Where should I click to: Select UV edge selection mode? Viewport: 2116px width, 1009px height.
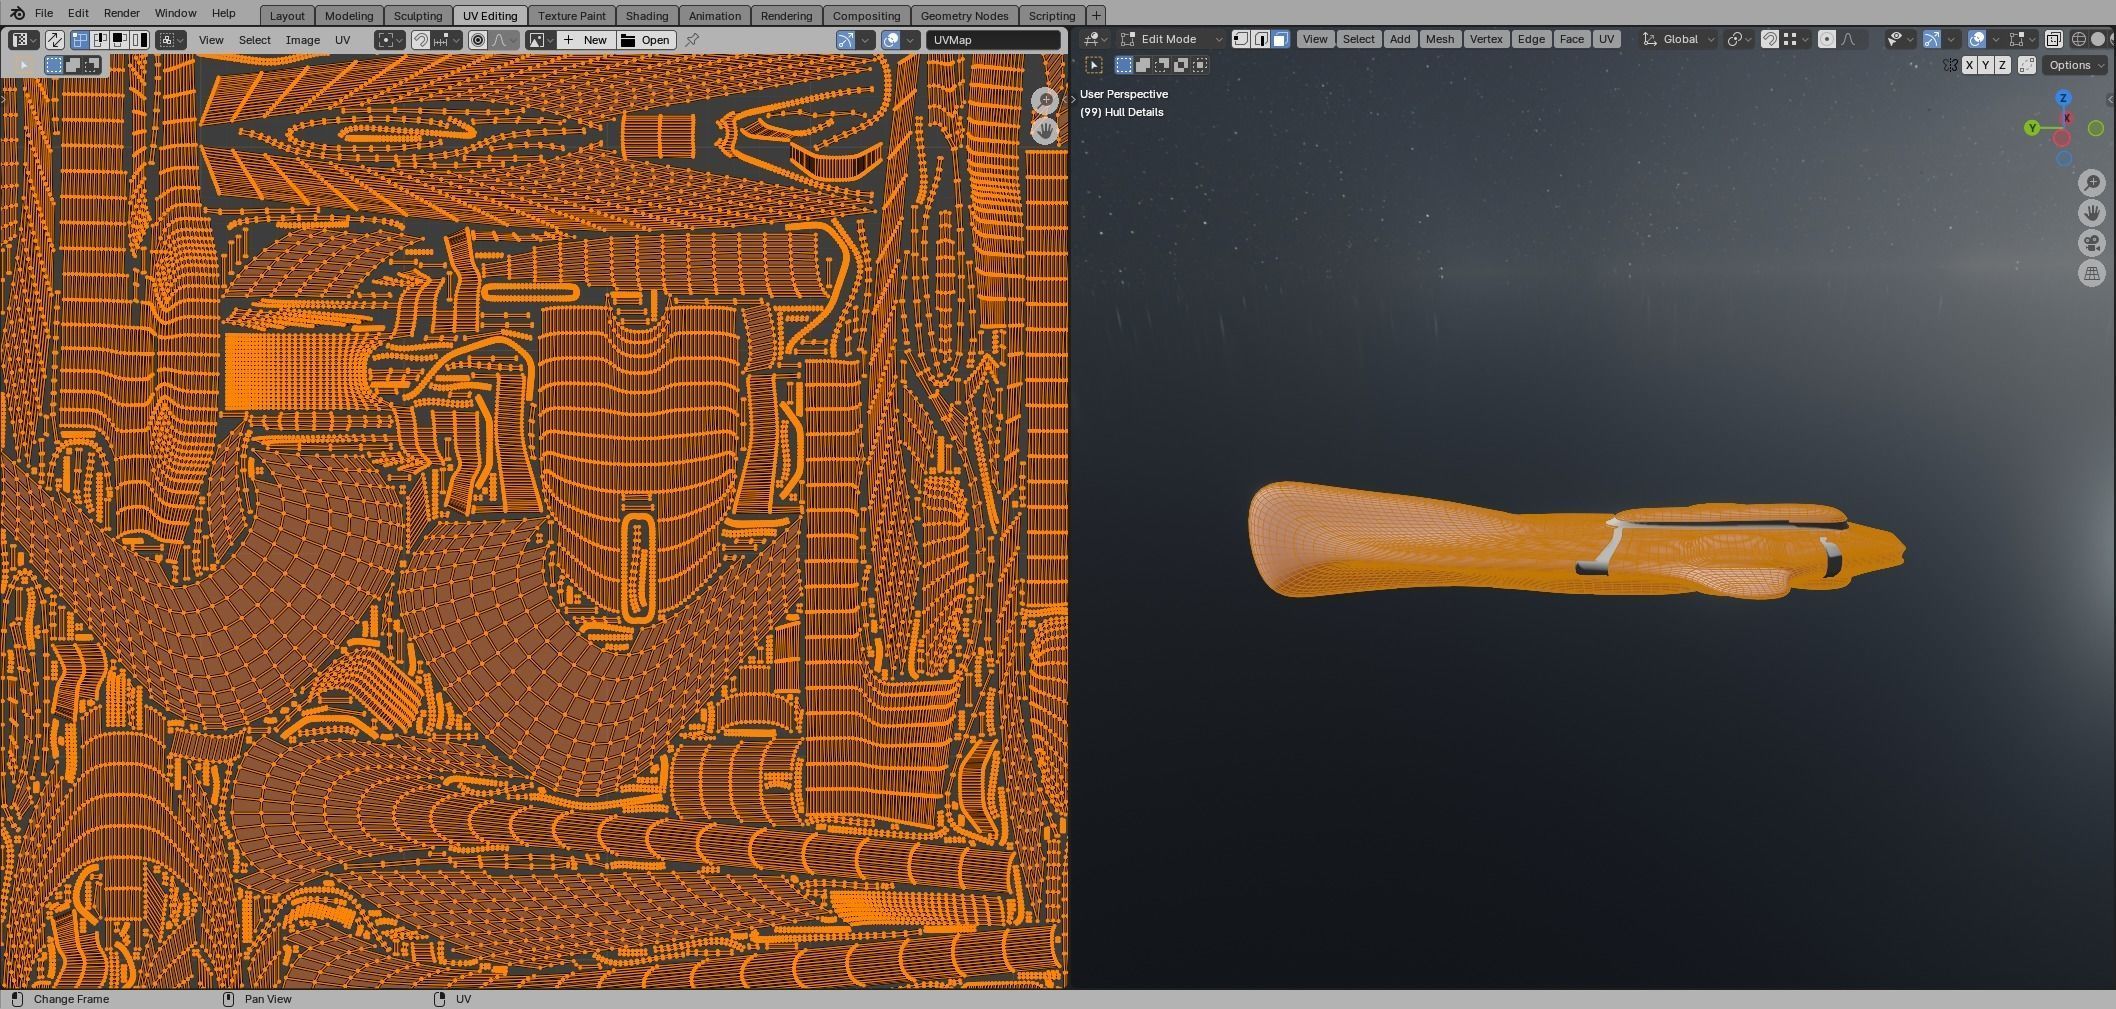pyautogui.click(x=100, y=40)
